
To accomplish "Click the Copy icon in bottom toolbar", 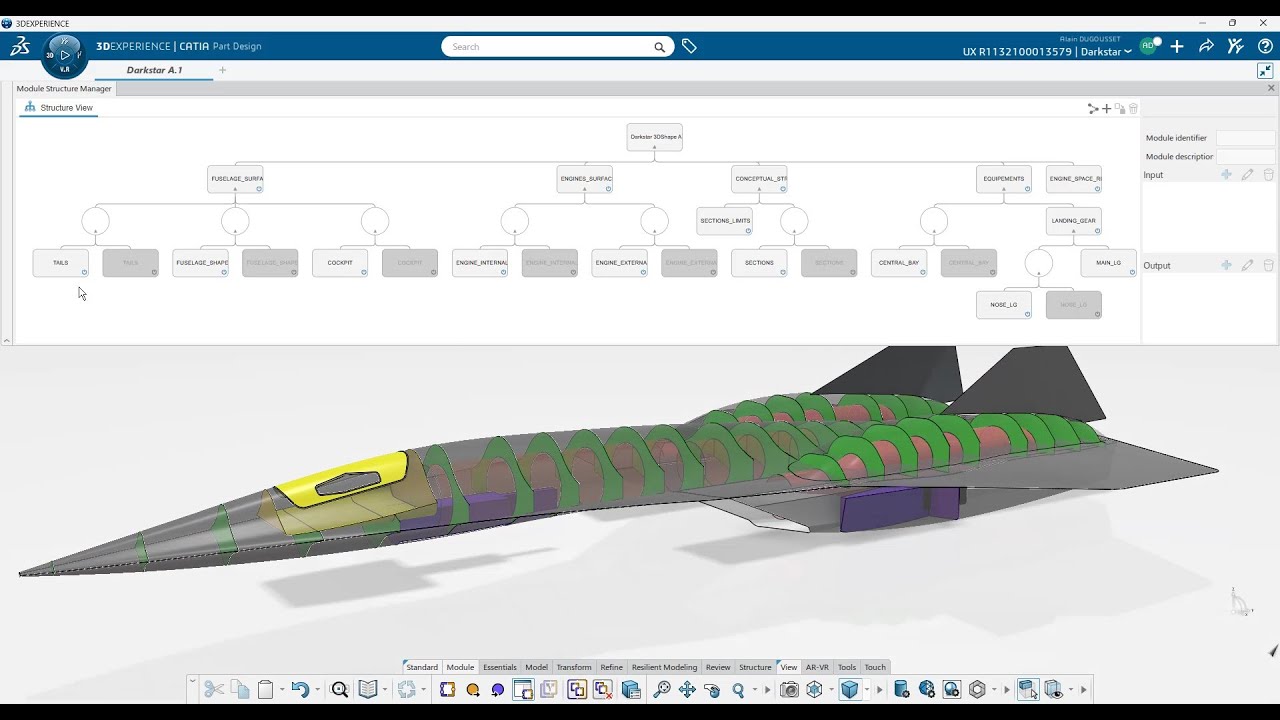I will 240,689.
